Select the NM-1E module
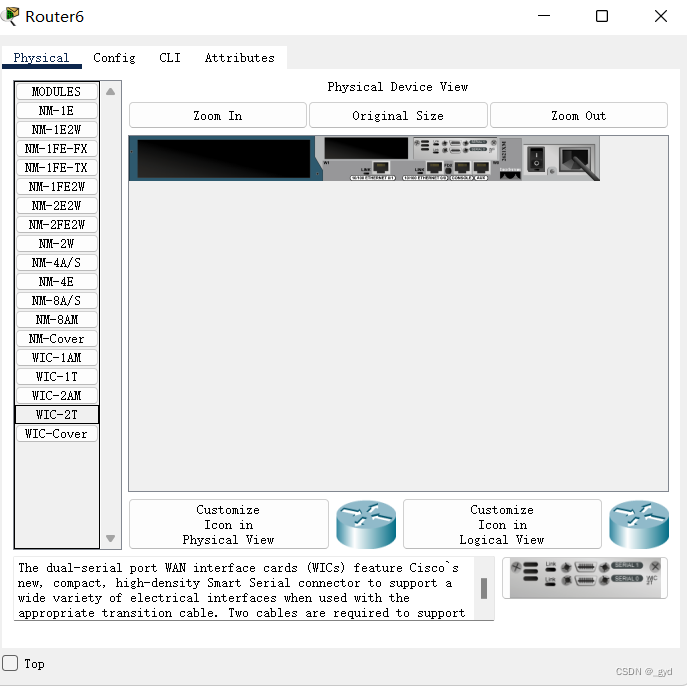Viewport: 687px width, 686px height. pos(57,110)
